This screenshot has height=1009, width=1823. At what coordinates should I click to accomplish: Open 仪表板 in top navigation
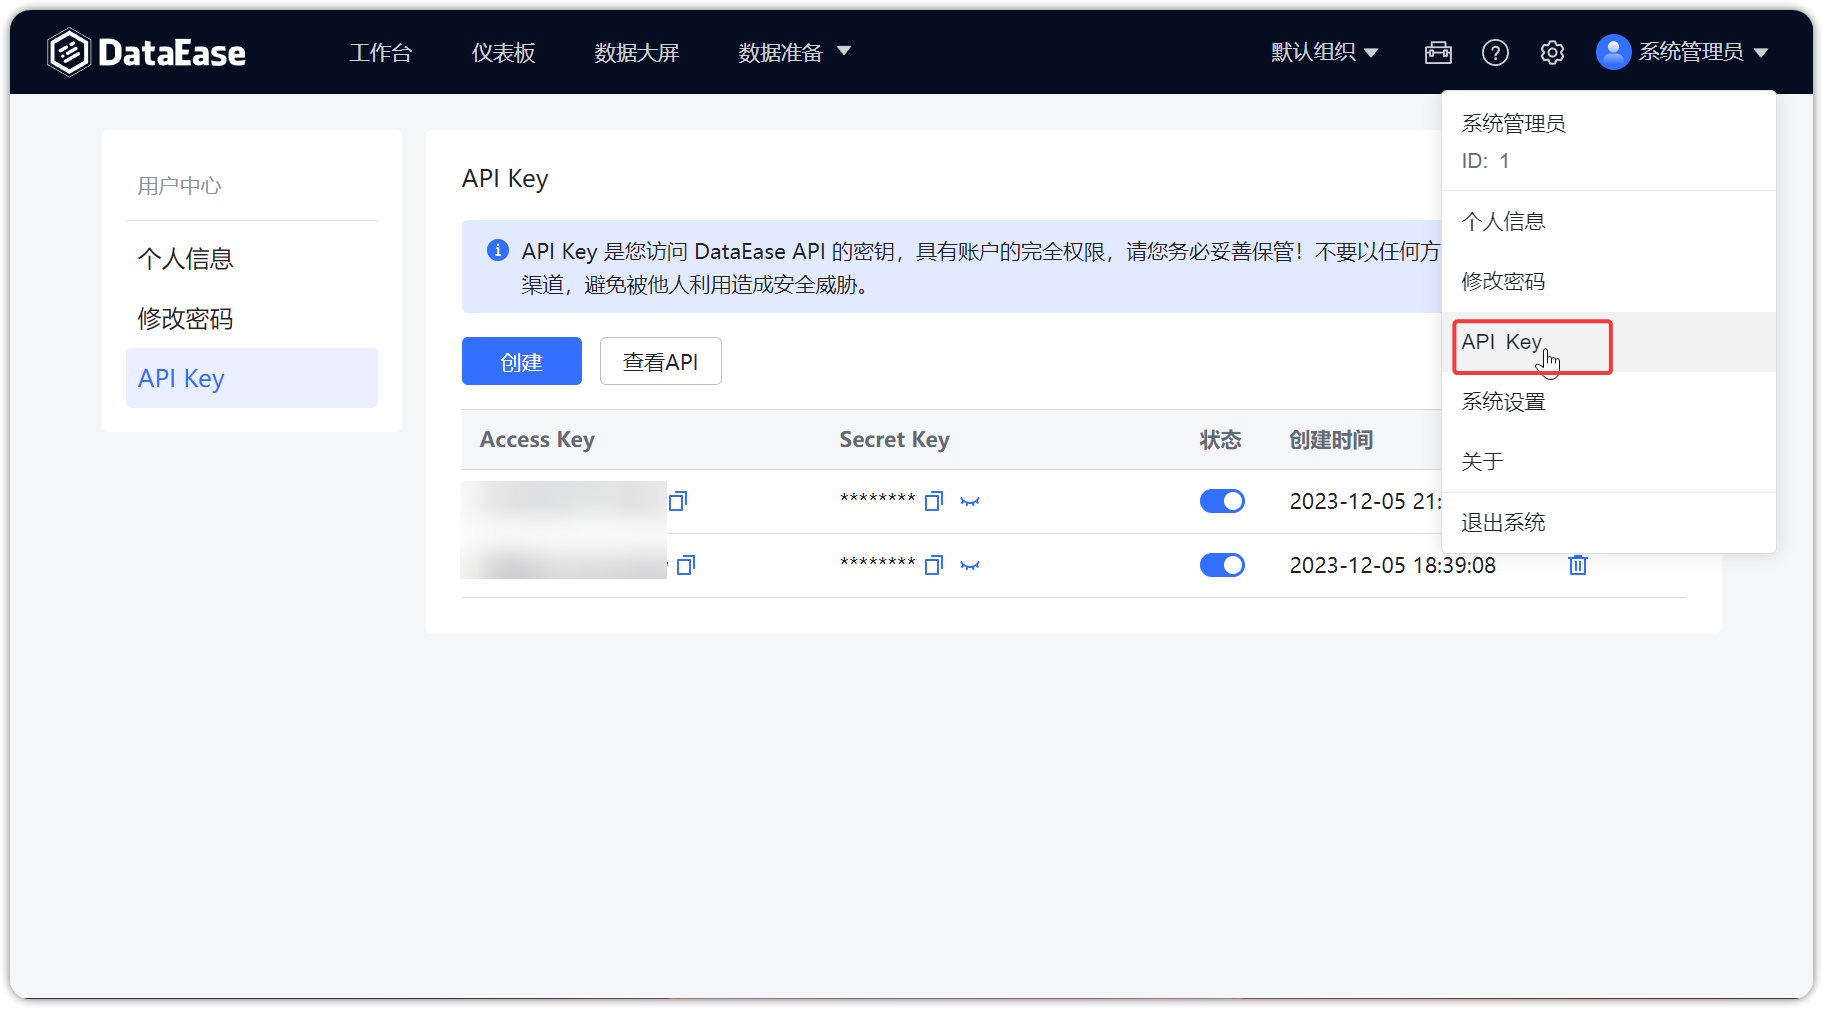tap(503, 53)
